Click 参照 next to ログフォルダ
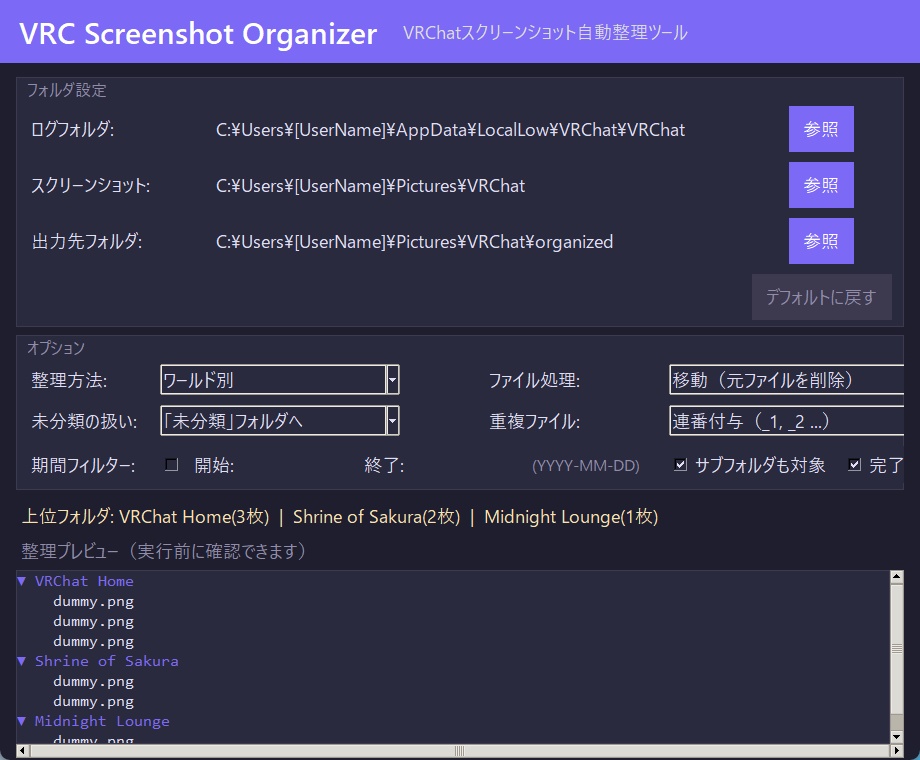The height and width of the screenshot is (760, 920). [x=821, y=129]
